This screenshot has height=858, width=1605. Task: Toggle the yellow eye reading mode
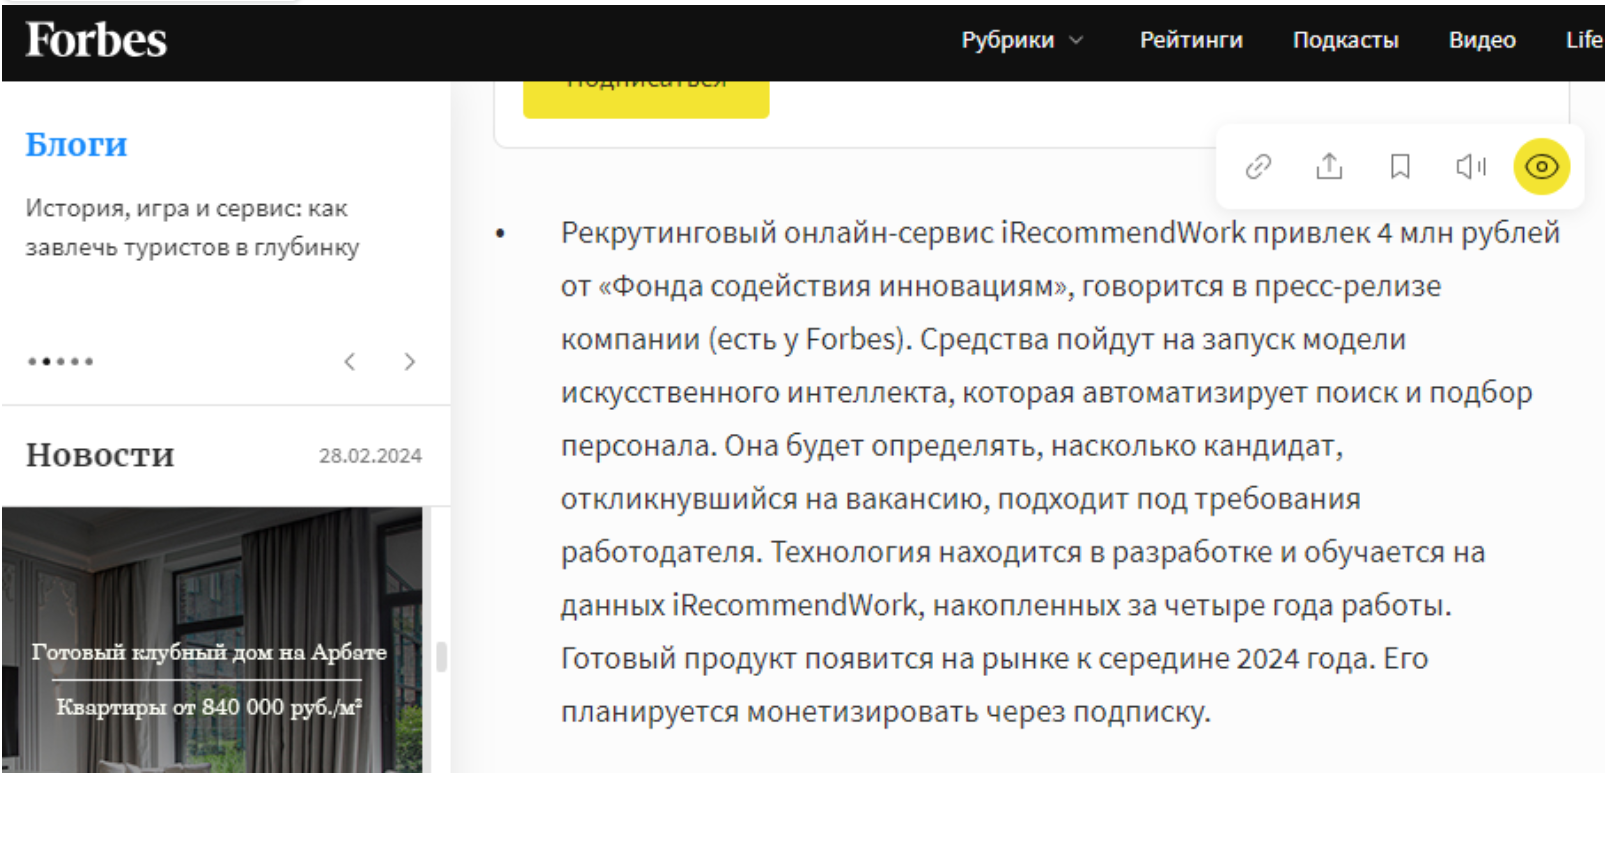point(1542,166)
